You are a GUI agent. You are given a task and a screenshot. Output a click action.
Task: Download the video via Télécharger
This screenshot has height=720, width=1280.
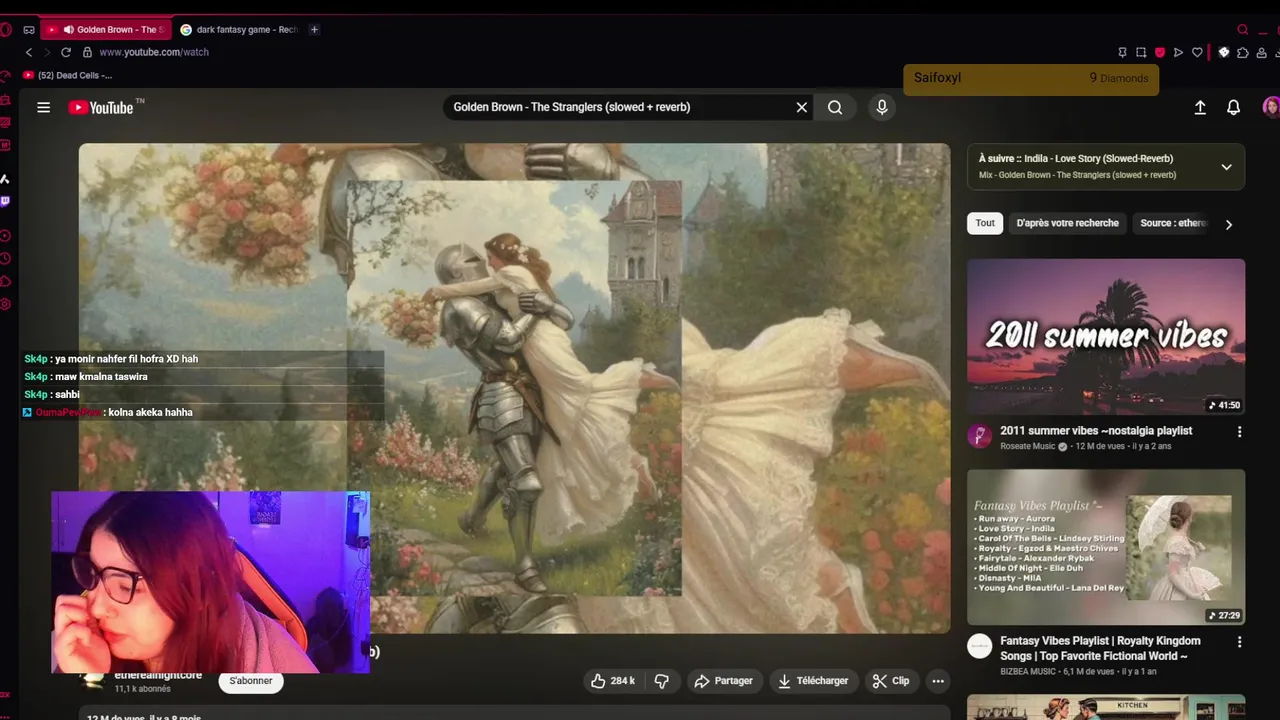pos(813,681)
